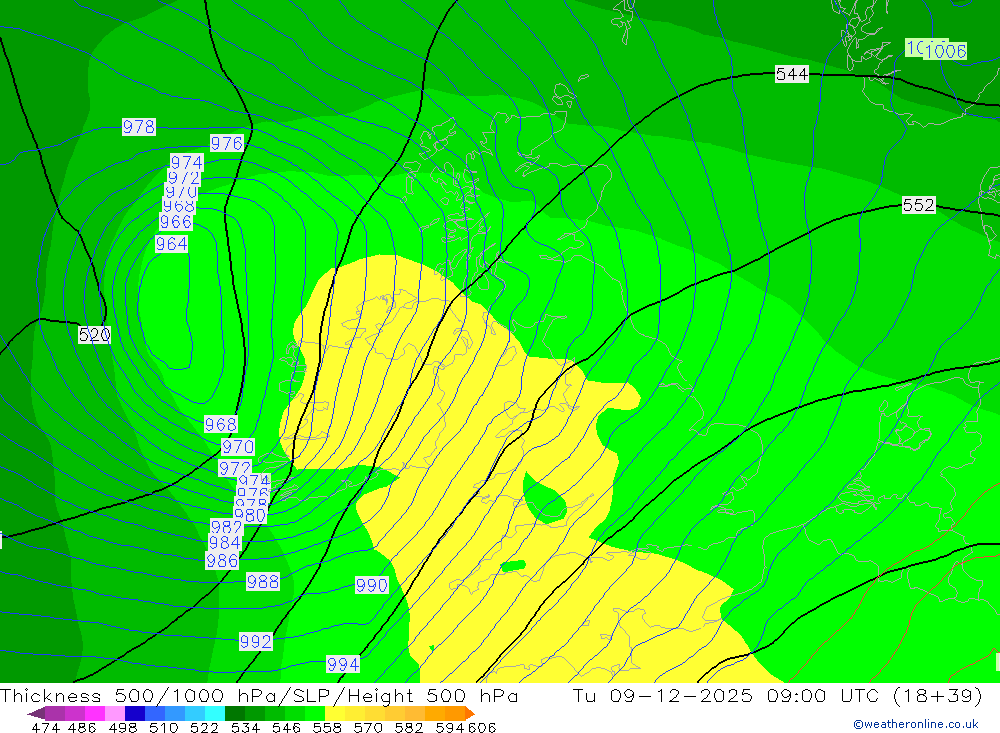Click the 1006 pressure label
The height and width of the screenshot is (733, 1000).
(945, 51)
